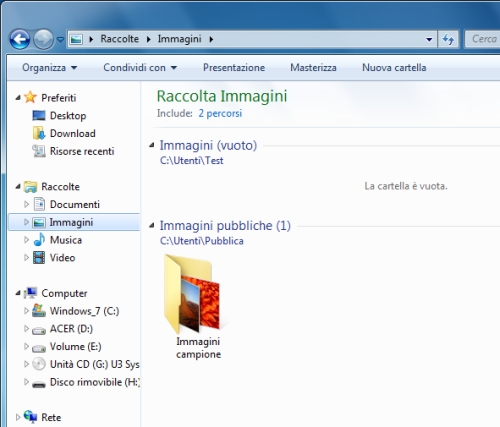Open Desktop from the favorites list
500x427 pixels.
pos(68,116)
